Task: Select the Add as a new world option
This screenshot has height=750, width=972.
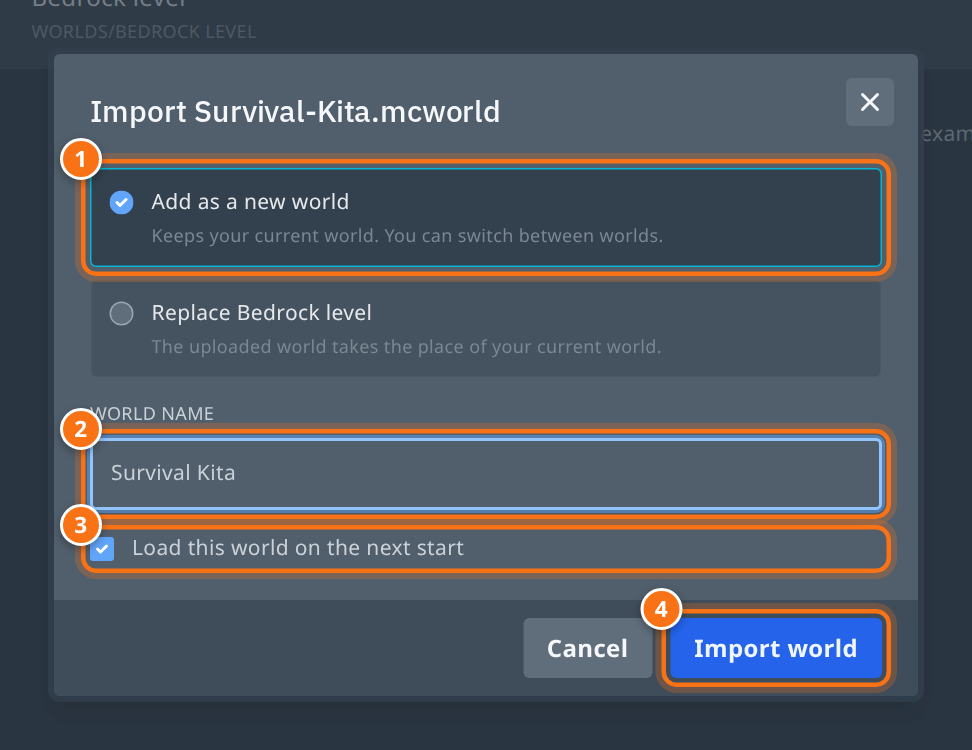Action: [x=485, y=218]
